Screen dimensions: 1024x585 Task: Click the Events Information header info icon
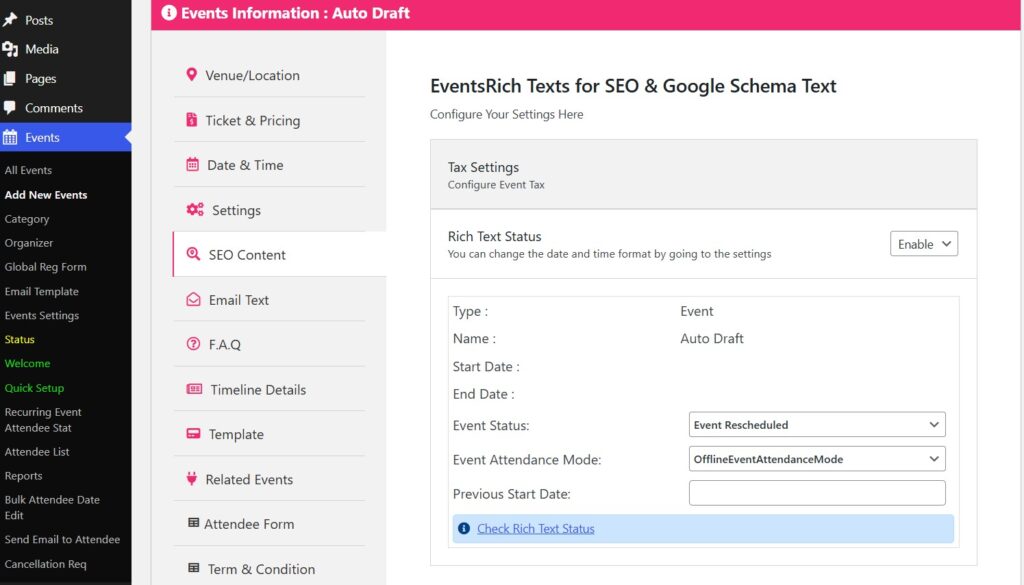168,13
